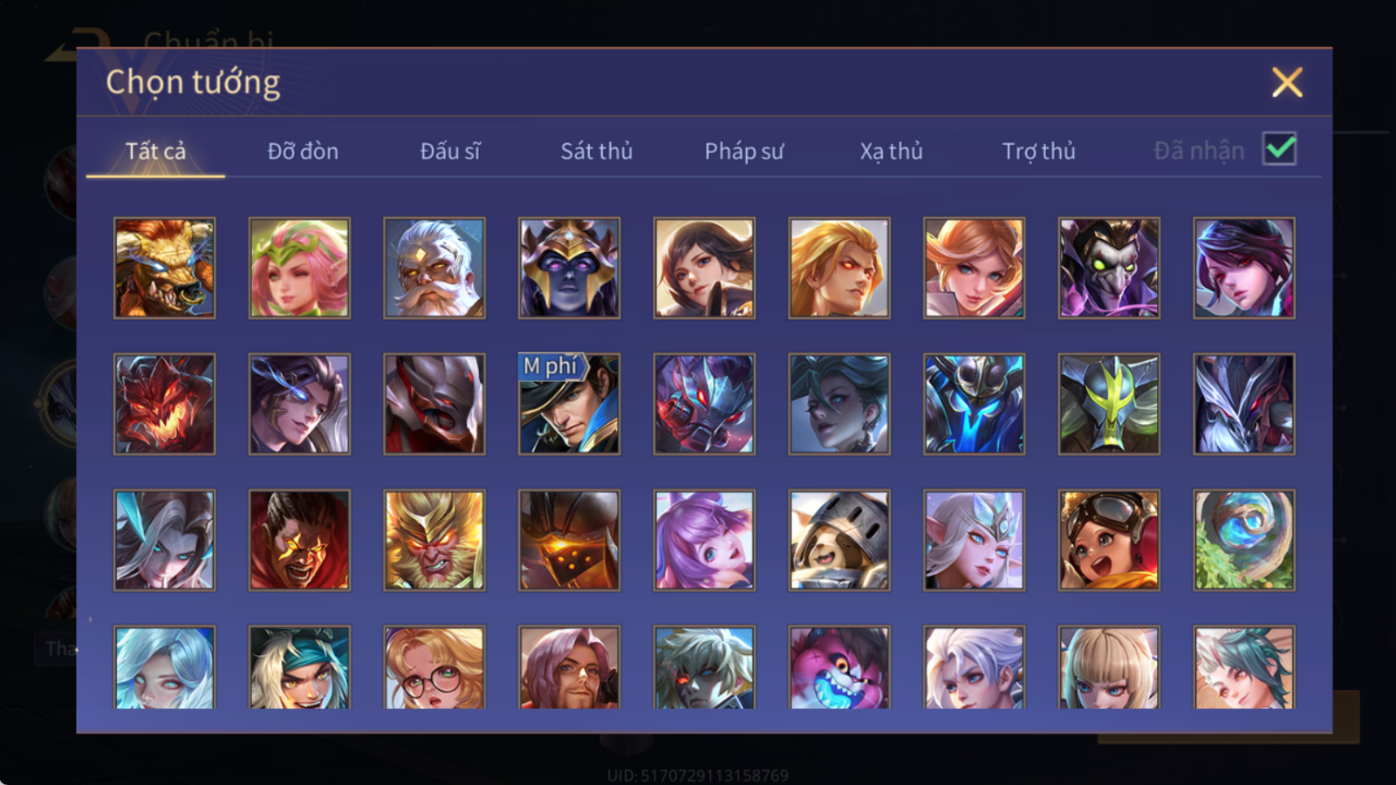
Task: Select the hero tagged "M phí"
Action: pos(569,404)
